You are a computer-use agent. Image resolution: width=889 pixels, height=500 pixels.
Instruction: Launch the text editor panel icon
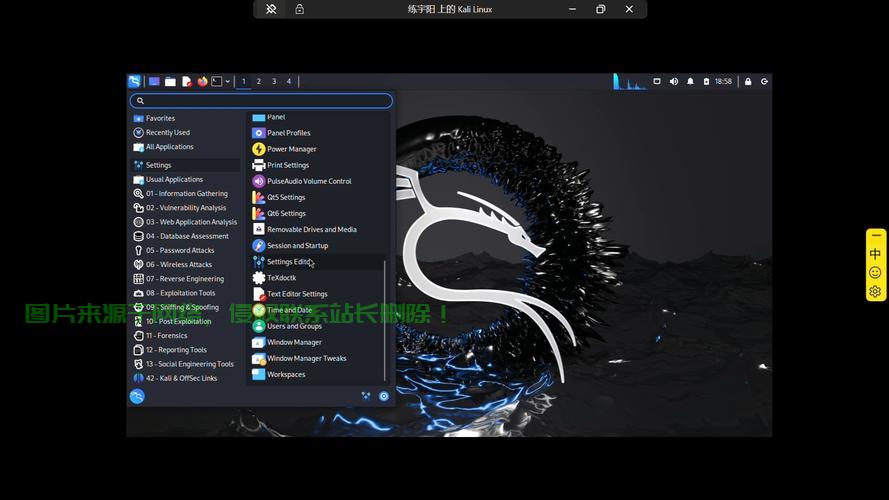pyautogui.click(x=187, y=82)
